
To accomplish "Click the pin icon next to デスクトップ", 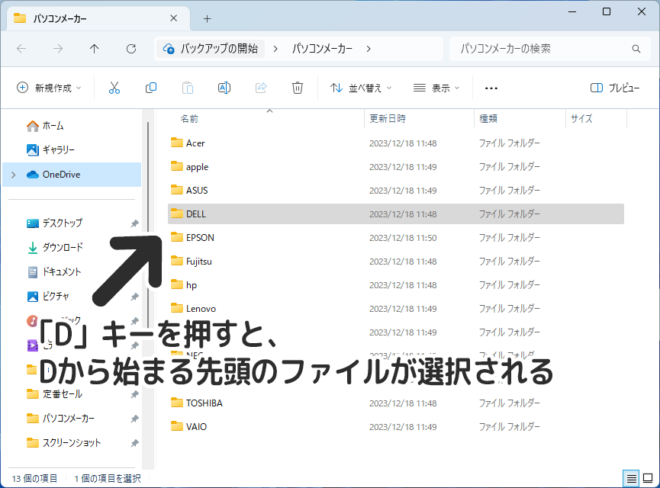I will pos(135,224).
